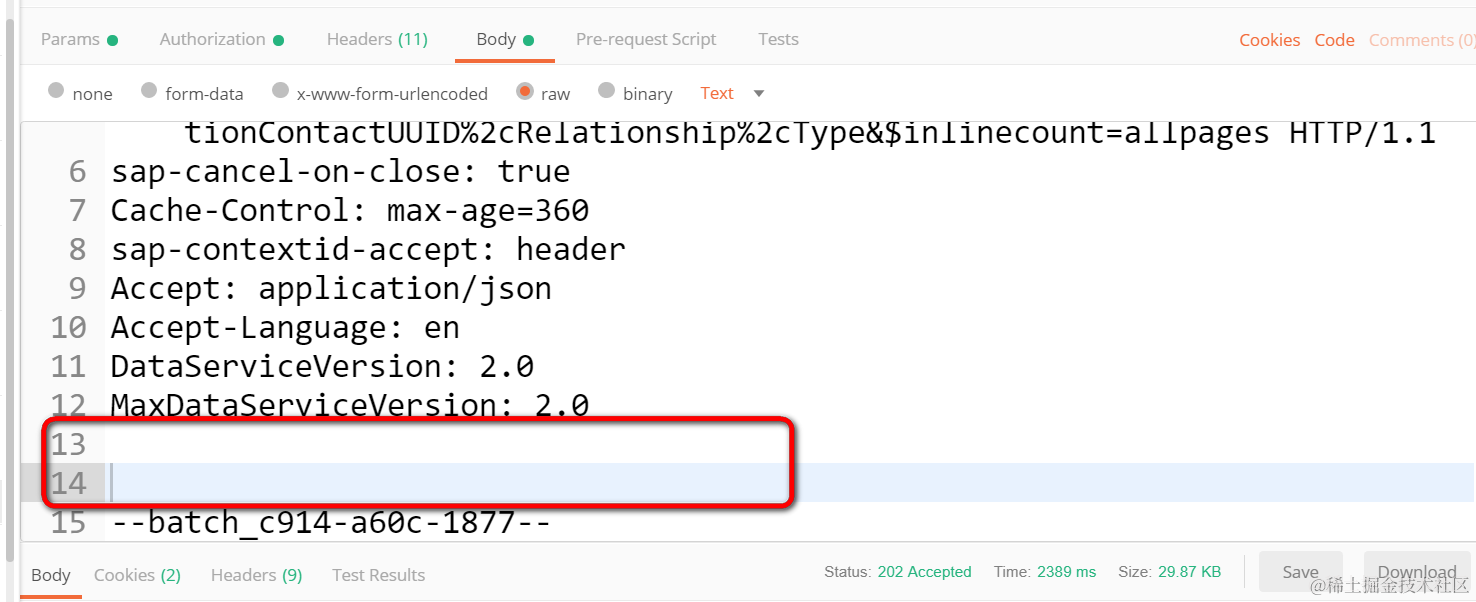This screenshot has width=1476, height=602.
Task: Open the Comments (0) link
Action: click(x=1421, y=40)
